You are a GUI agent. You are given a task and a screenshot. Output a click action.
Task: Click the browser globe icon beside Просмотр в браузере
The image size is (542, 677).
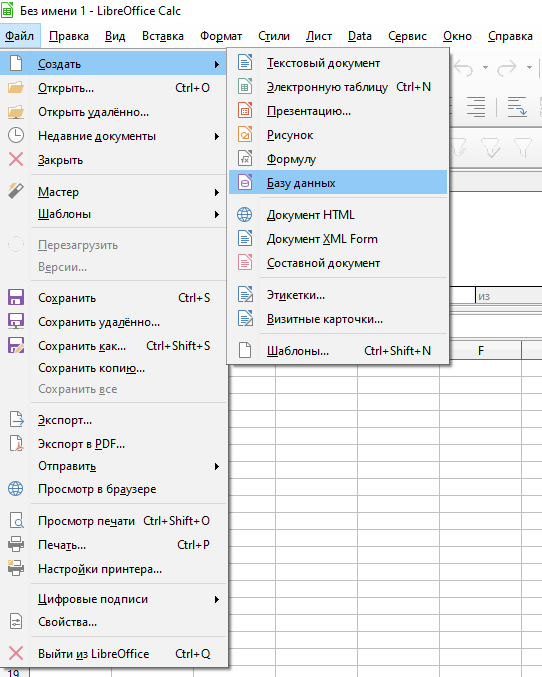point(16,489)
